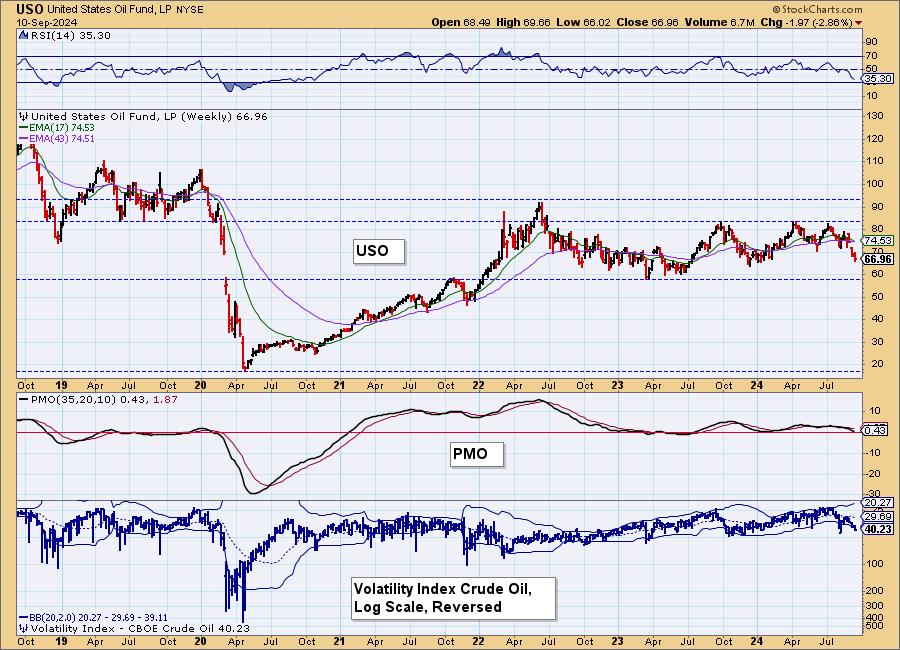Click the 400 label on the volatility axis
This screenshot has width=900, height=650.
[875, 617]
